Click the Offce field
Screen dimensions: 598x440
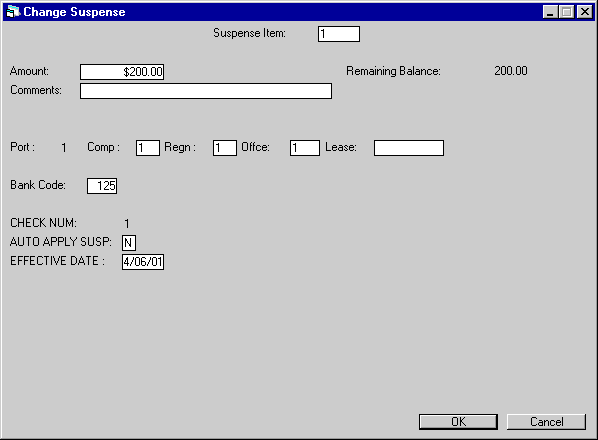[x=305, y=148]
